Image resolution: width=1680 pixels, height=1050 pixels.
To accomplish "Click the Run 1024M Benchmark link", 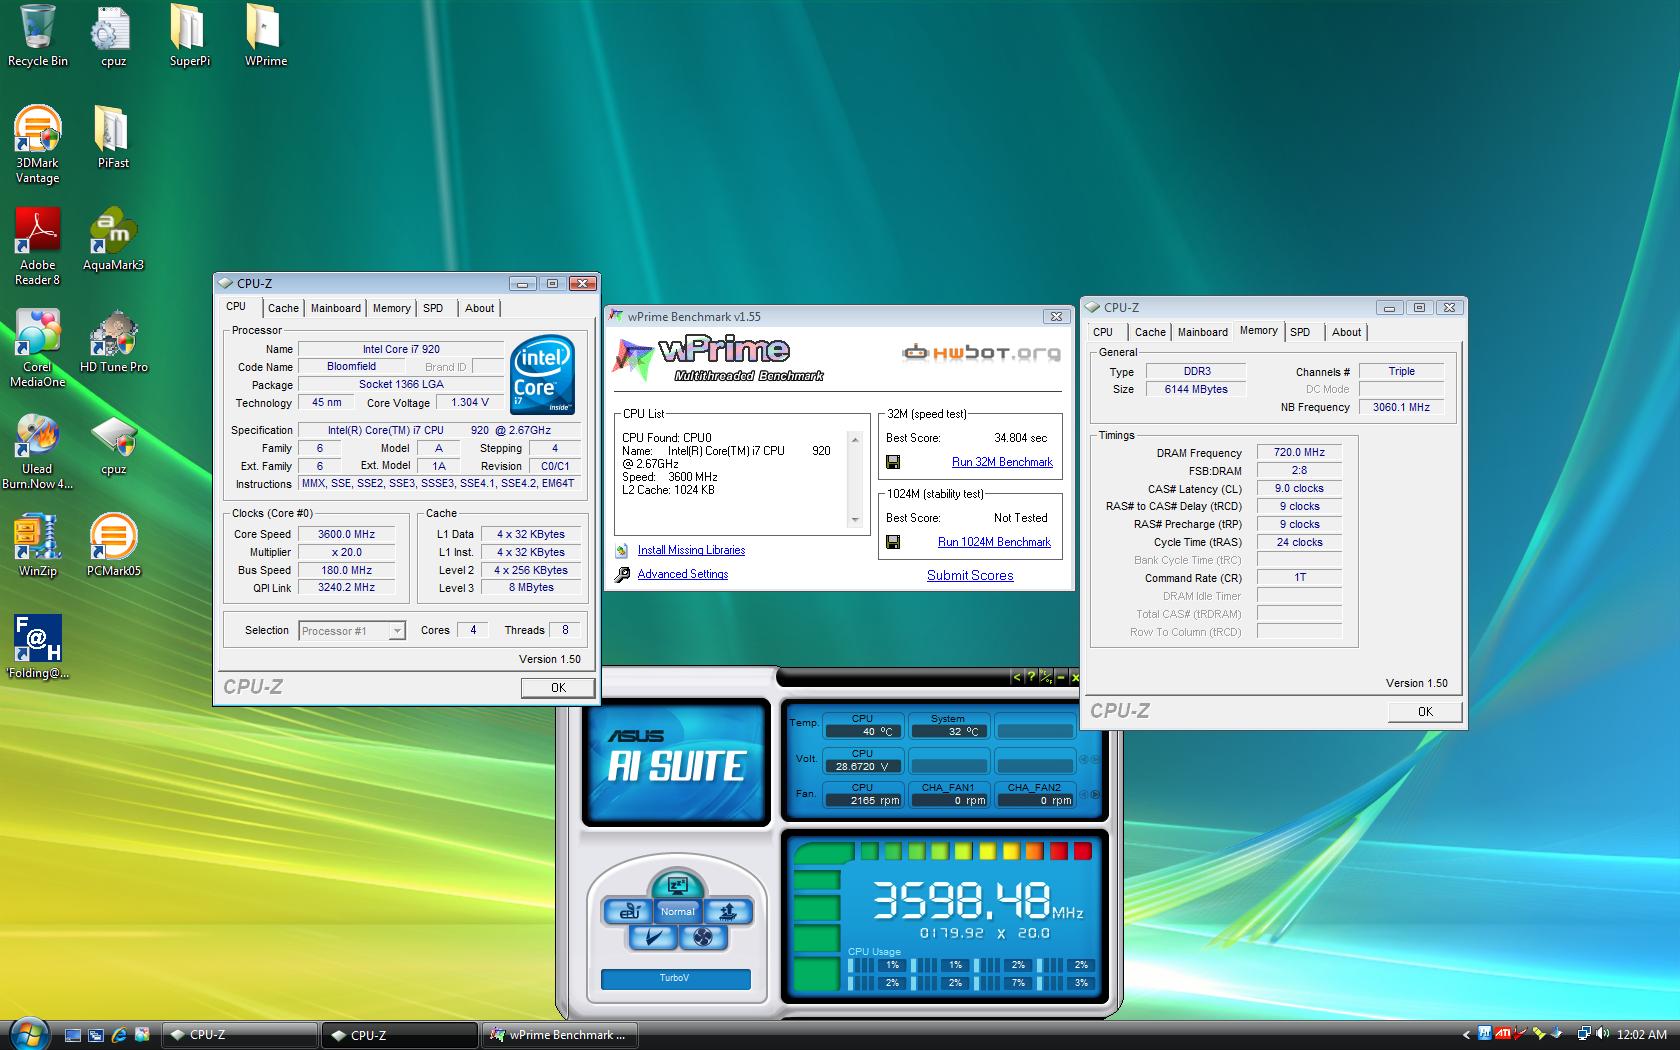I will point(994,542).
